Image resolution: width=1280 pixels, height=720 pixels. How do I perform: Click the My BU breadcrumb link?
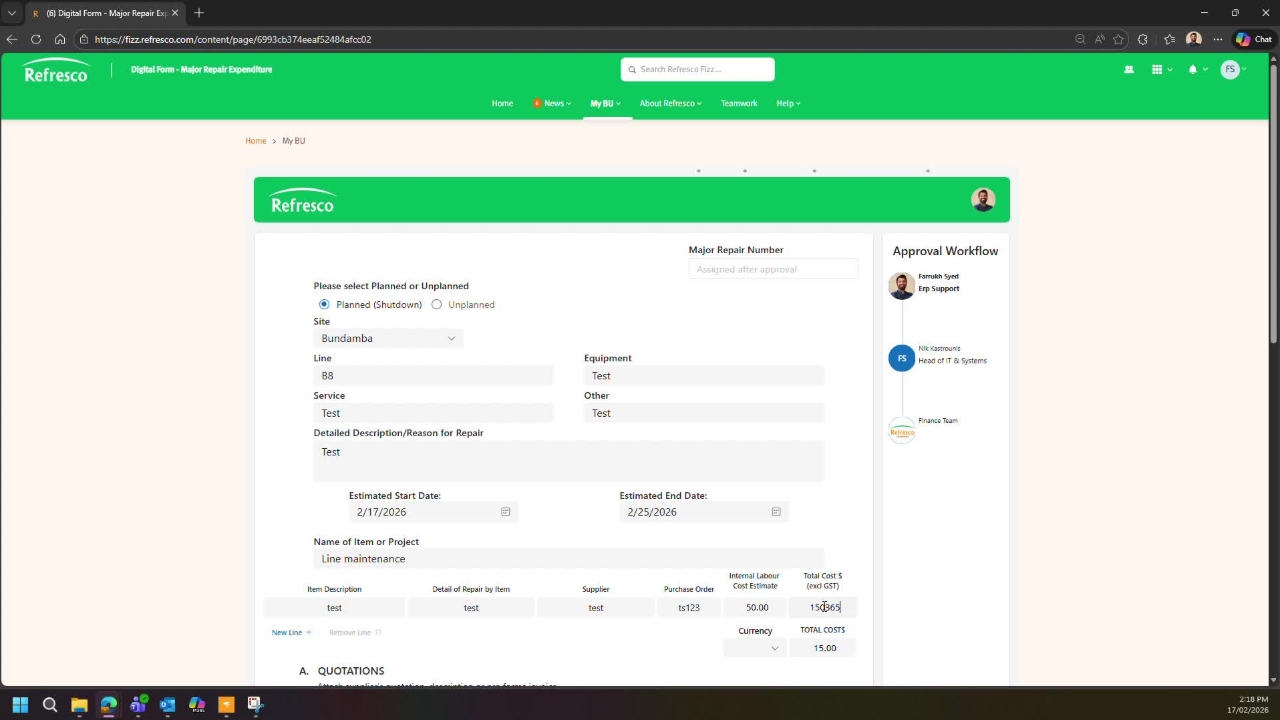293,141
